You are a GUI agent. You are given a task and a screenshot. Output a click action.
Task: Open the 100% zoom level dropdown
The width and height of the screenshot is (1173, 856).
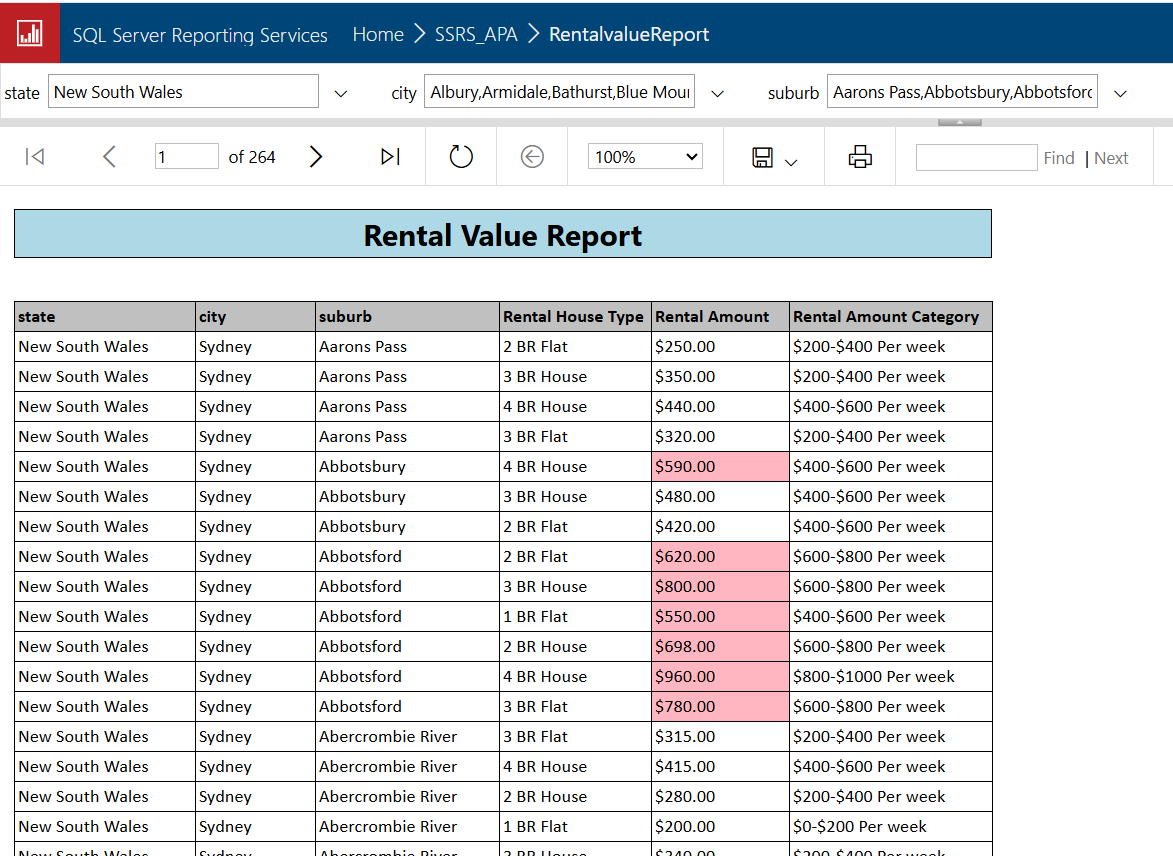coord(645,157)
